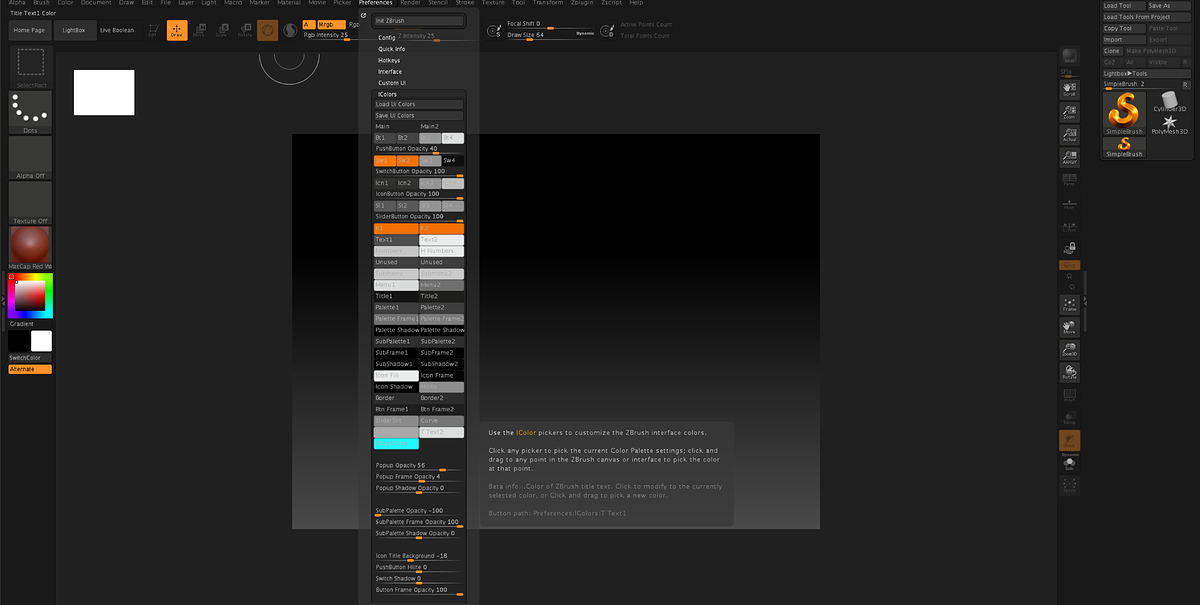The height and width of the screenshot is (605, 1200).
Task: Click the LightBox button
Action: click(x=74, y=31)
